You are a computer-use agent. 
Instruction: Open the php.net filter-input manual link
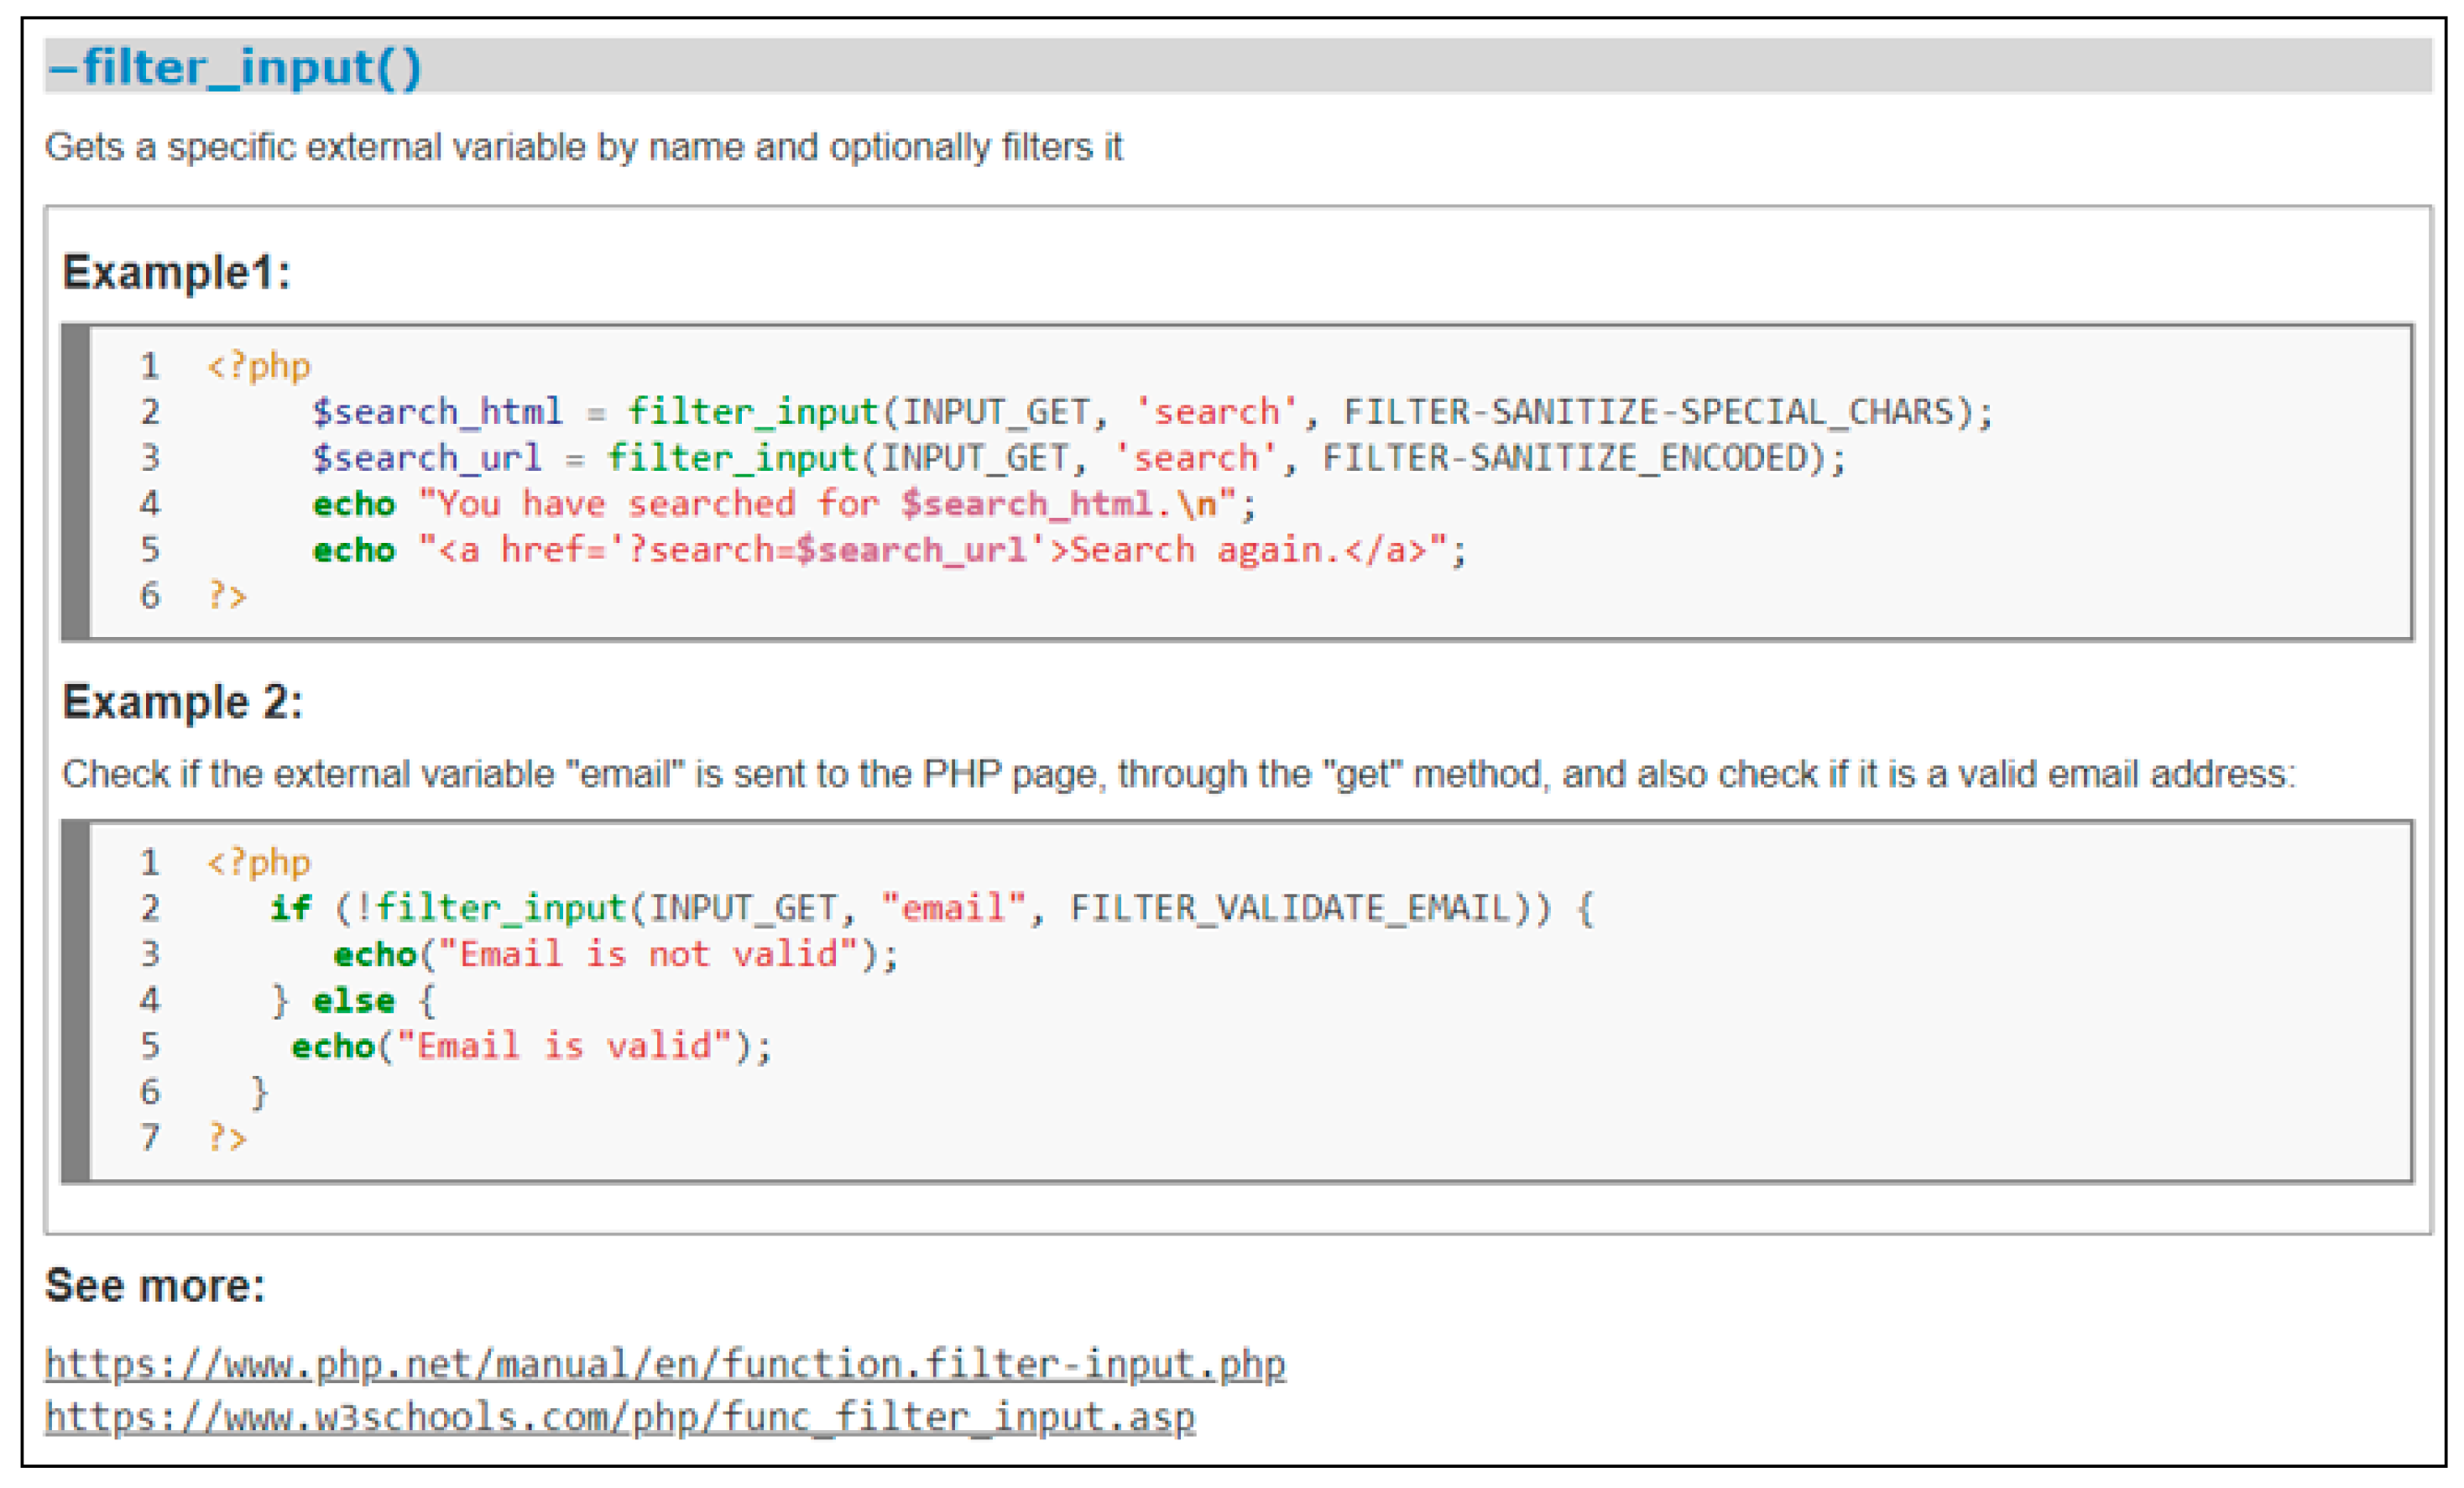tap(665, 1364)
